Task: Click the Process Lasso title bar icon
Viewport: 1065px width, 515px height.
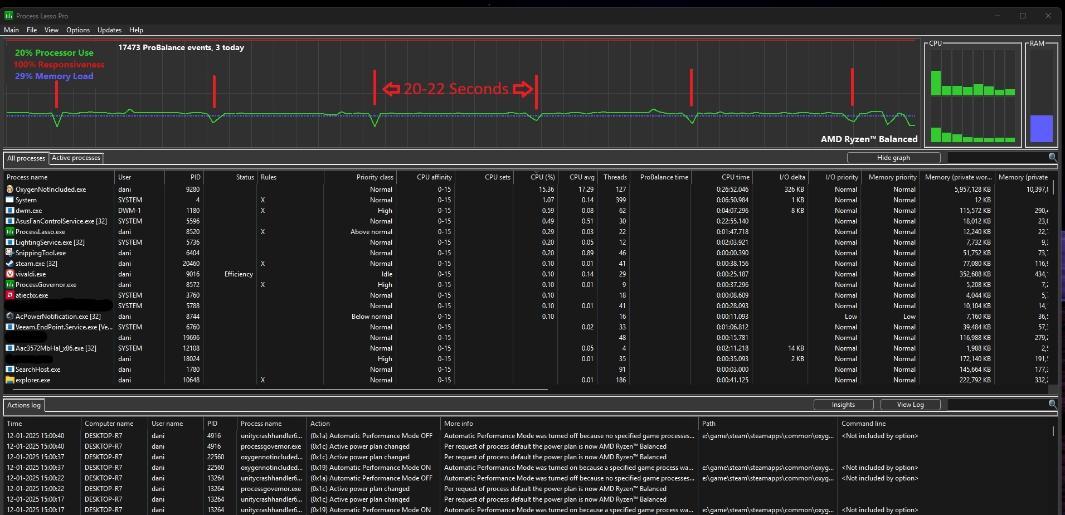Action: [11, 16]
